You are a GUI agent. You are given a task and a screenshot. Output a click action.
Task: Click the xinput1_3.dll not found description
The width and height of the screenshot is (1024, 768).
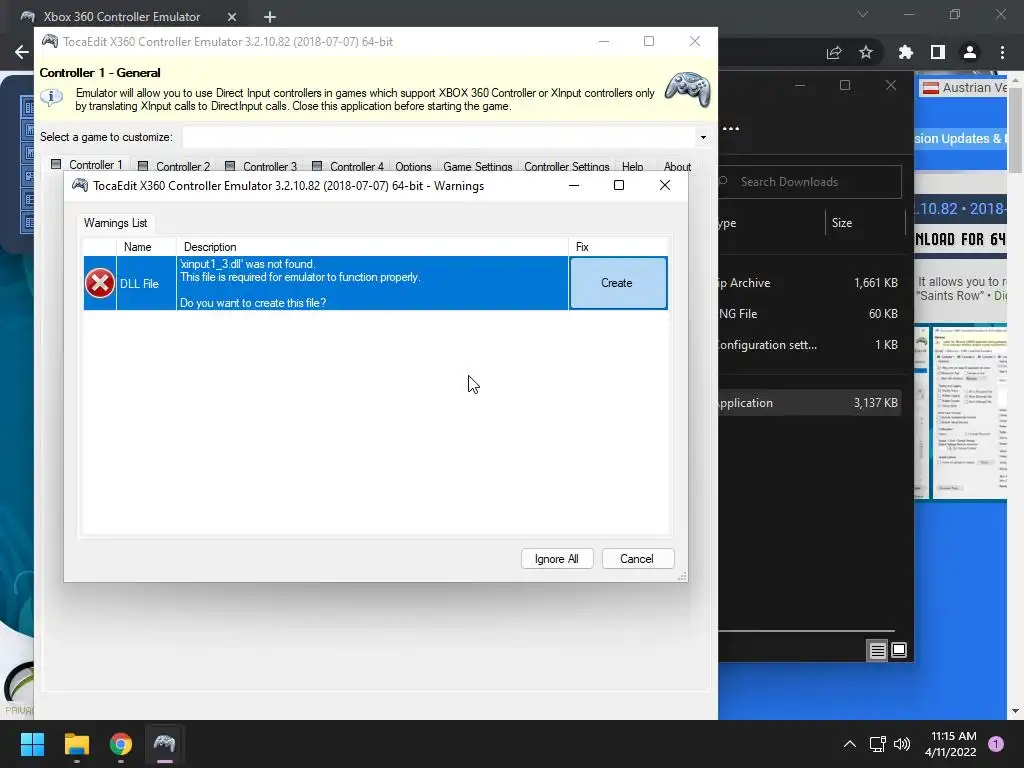[372, 283]
